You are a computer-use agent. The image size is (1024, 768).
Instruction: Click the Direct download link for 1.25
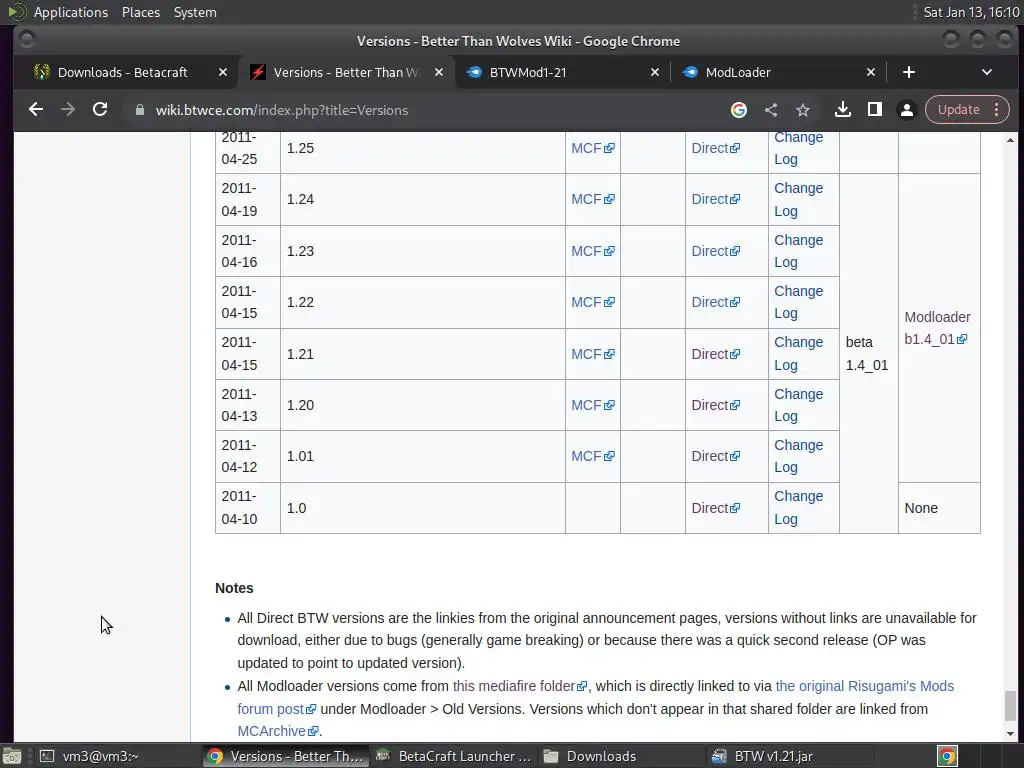[716, 148]
